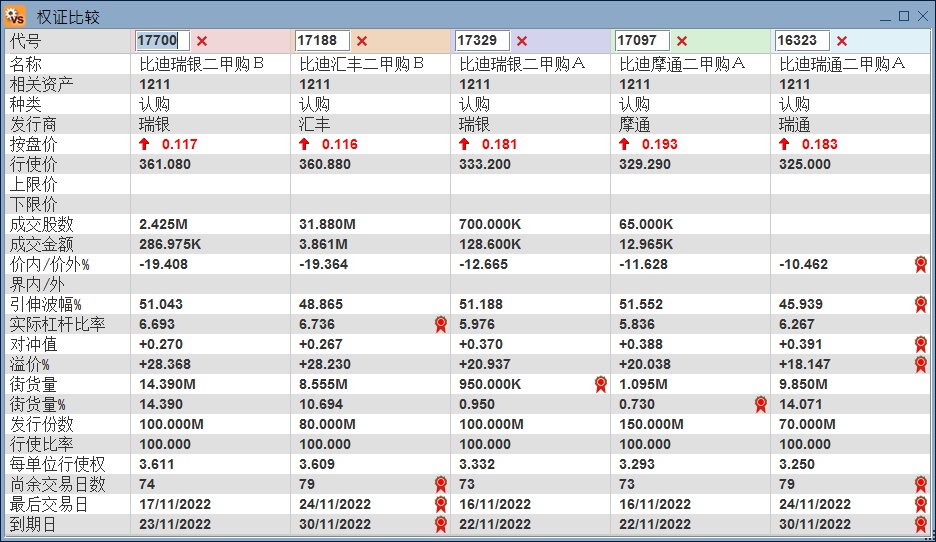
Task: Click red ribbon badge next to -10.462
Action: tap(920, 264)
